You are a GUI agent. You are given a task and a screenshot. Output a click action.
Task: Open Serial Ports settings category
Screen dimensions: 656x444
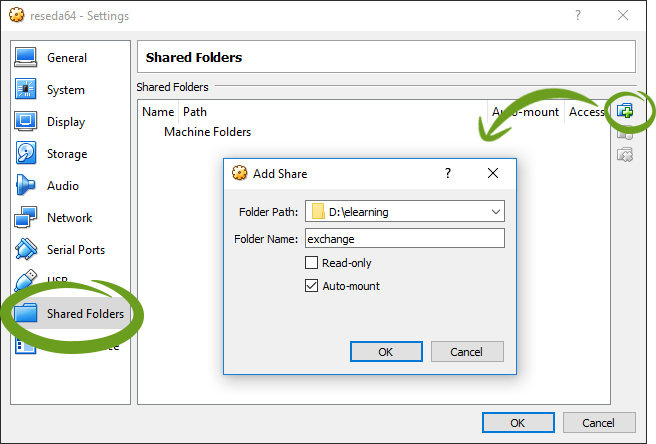tap(75, 250)
